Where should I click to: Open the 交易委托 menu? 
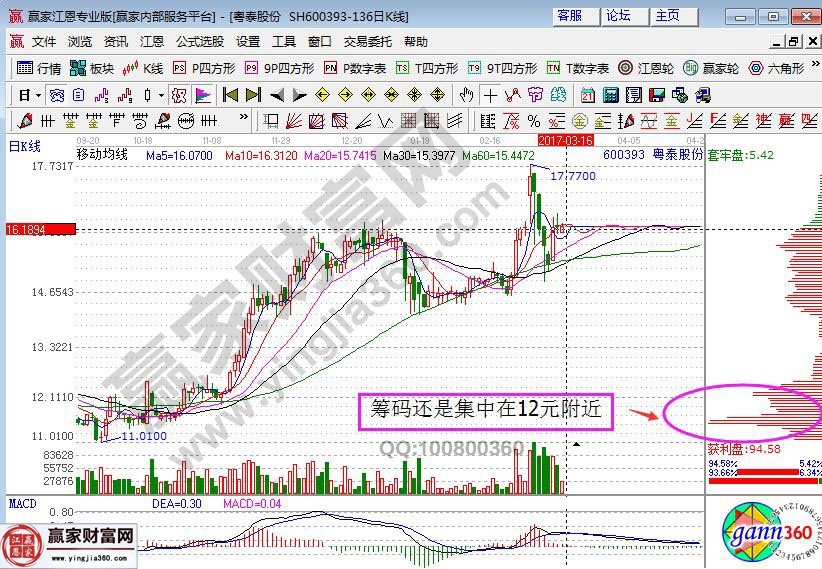click(368, 41)
